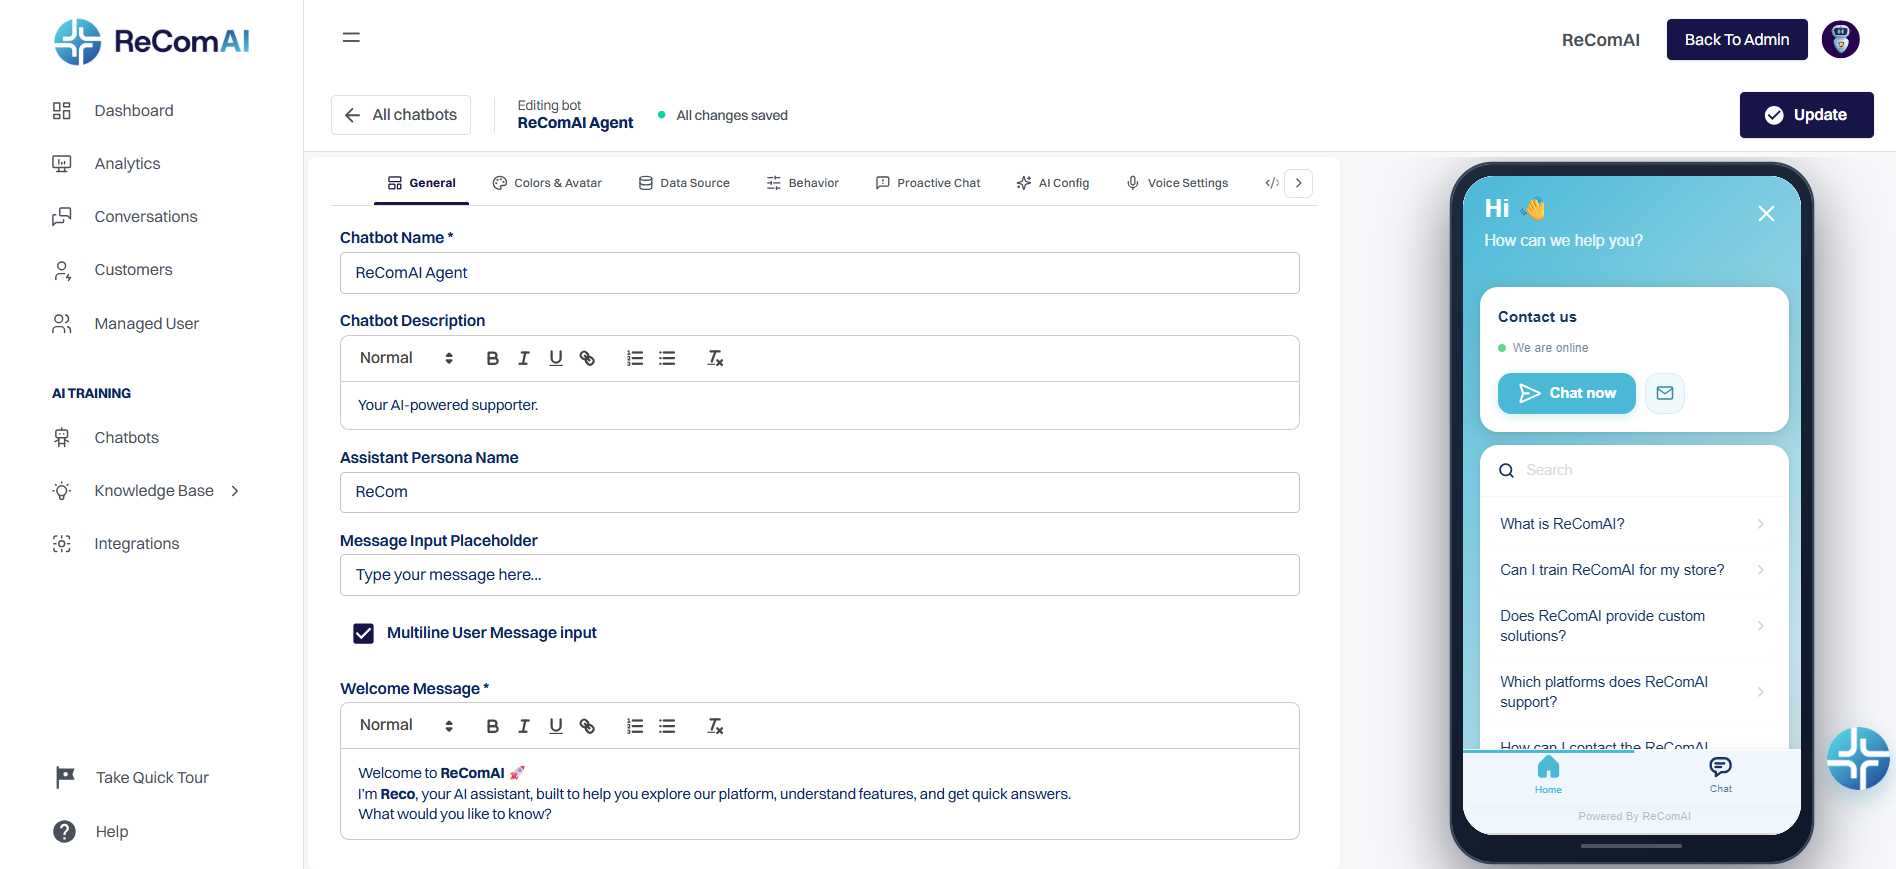Click Back To Admin button
Image resolution: width=1896 pixels, height=869 pixels.
(1737, 40)
